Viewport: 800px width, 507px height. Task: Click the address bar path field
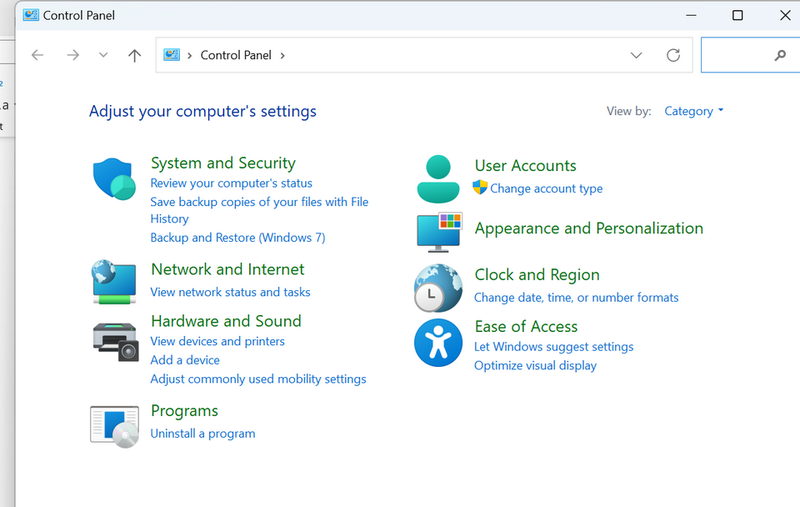tap(423, 55)
